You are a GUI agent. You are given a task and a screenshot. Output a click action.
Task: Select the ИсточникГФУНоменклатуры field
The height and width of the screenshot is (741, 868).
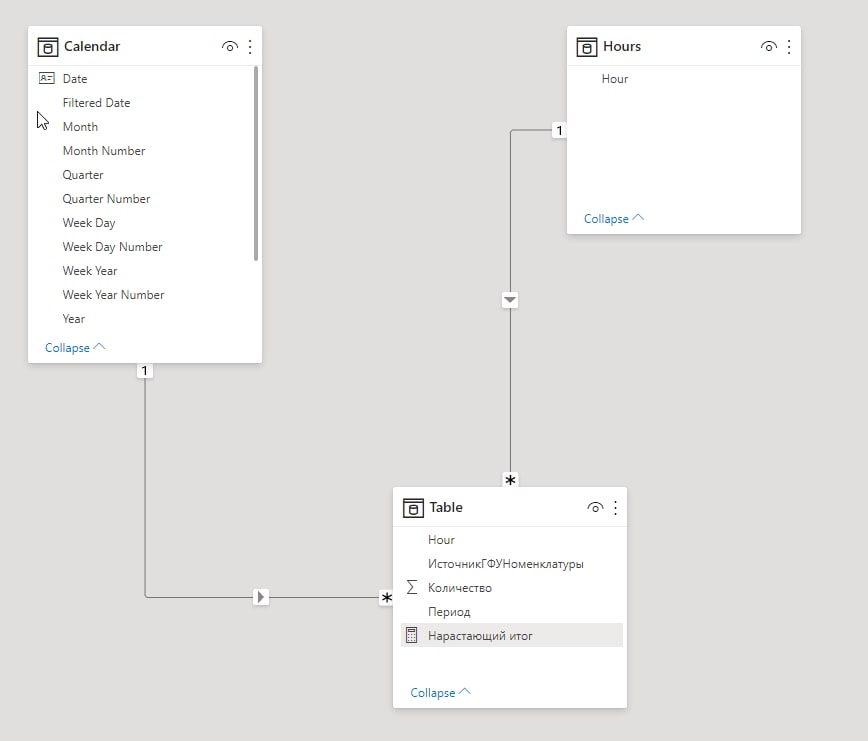click(505, 564)
